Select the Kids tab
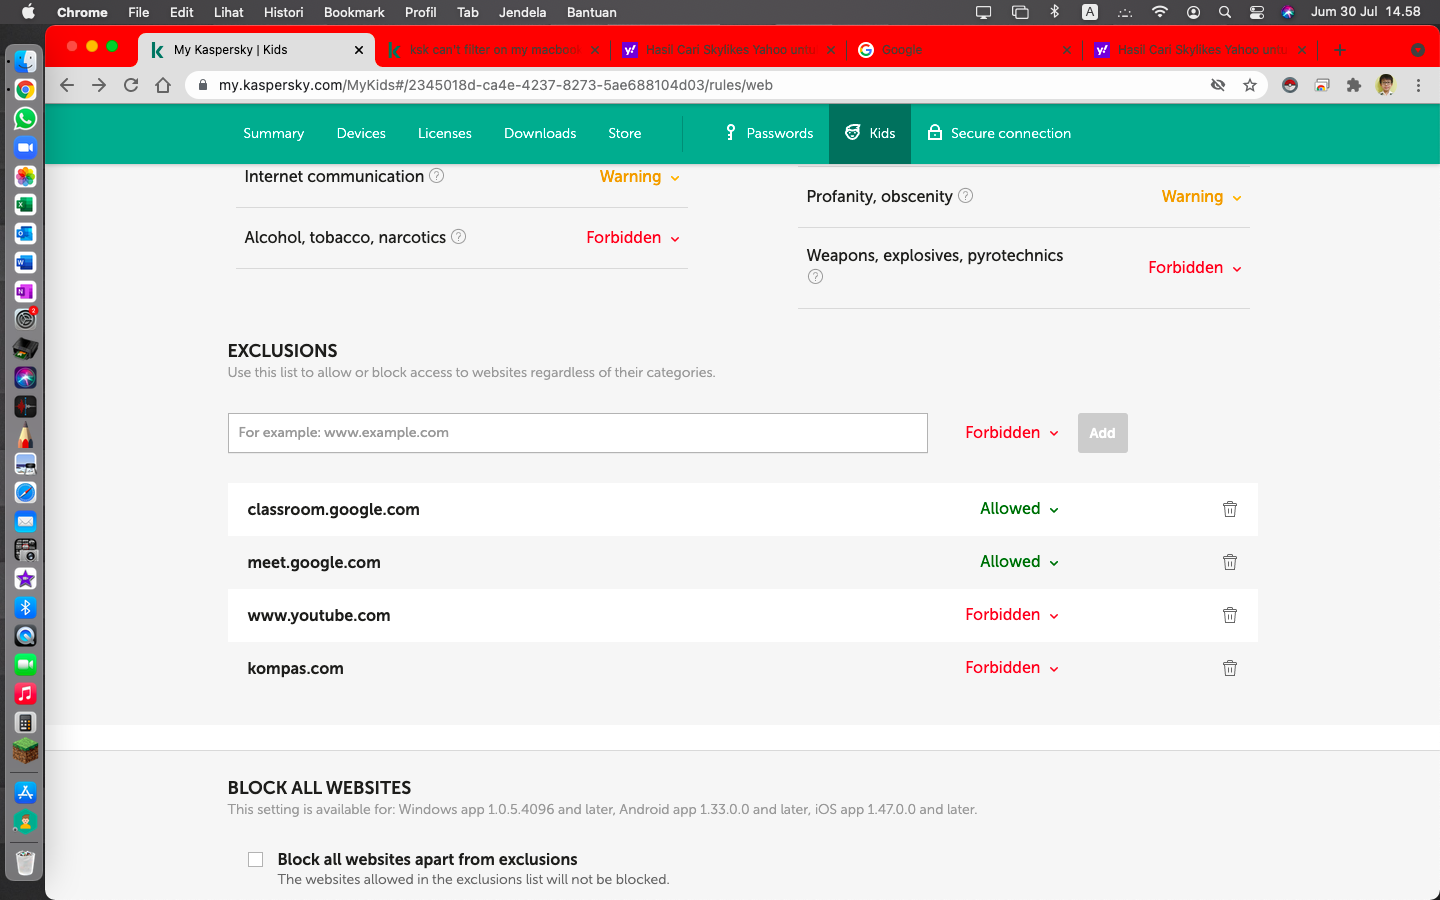The image size is (1440, 900). (x=870, y=133)
